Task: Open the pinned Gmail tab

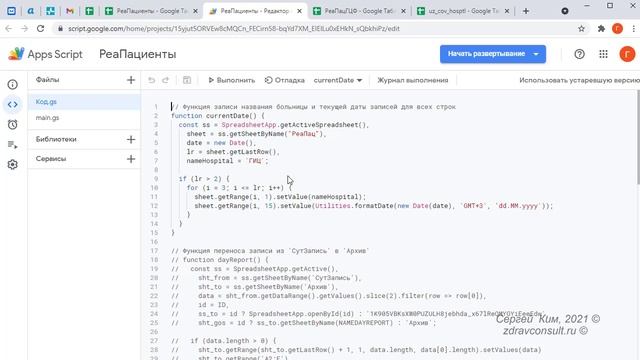Action: click(x=70, y=11)
